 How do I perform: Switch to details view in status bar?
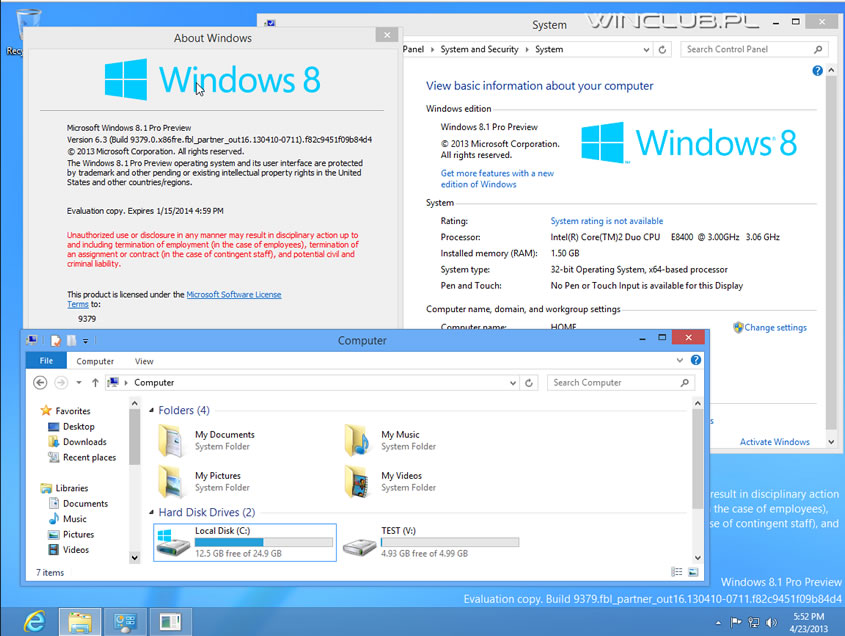point(677,572)
